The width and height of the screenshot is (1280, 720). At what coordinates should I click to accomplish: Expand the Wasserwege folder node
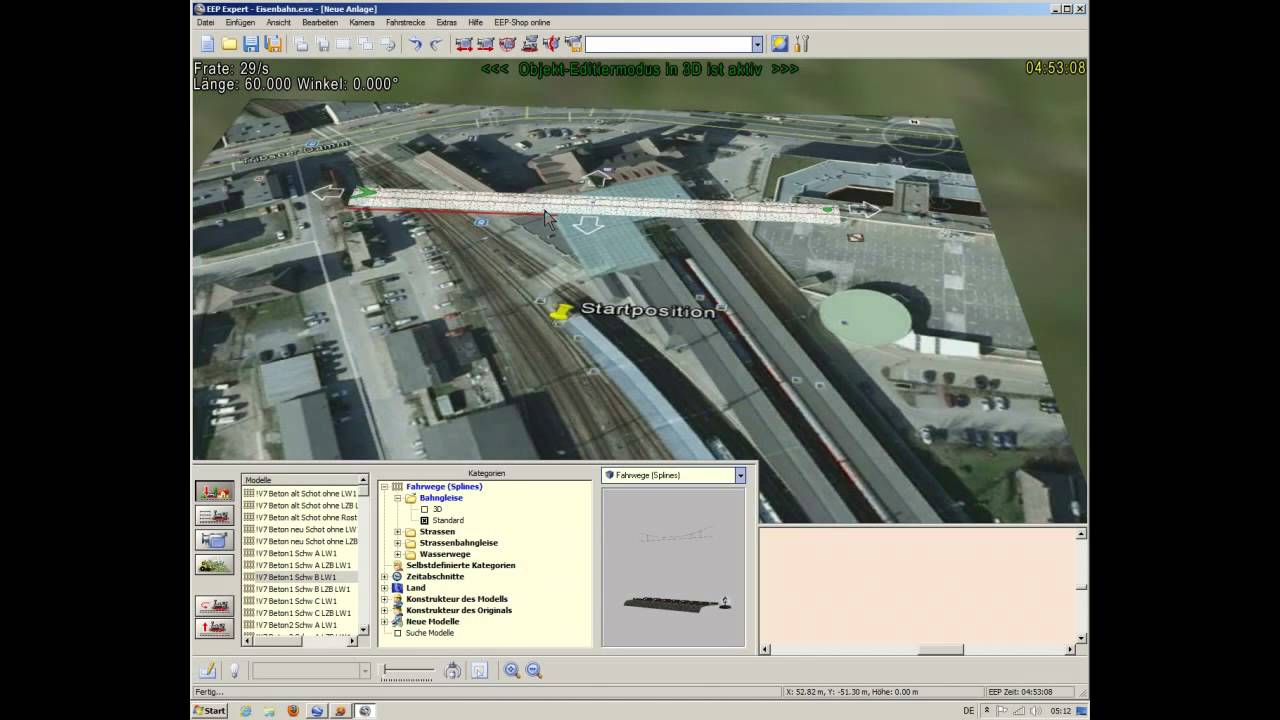pyautogui.click(x=397, y=554)
